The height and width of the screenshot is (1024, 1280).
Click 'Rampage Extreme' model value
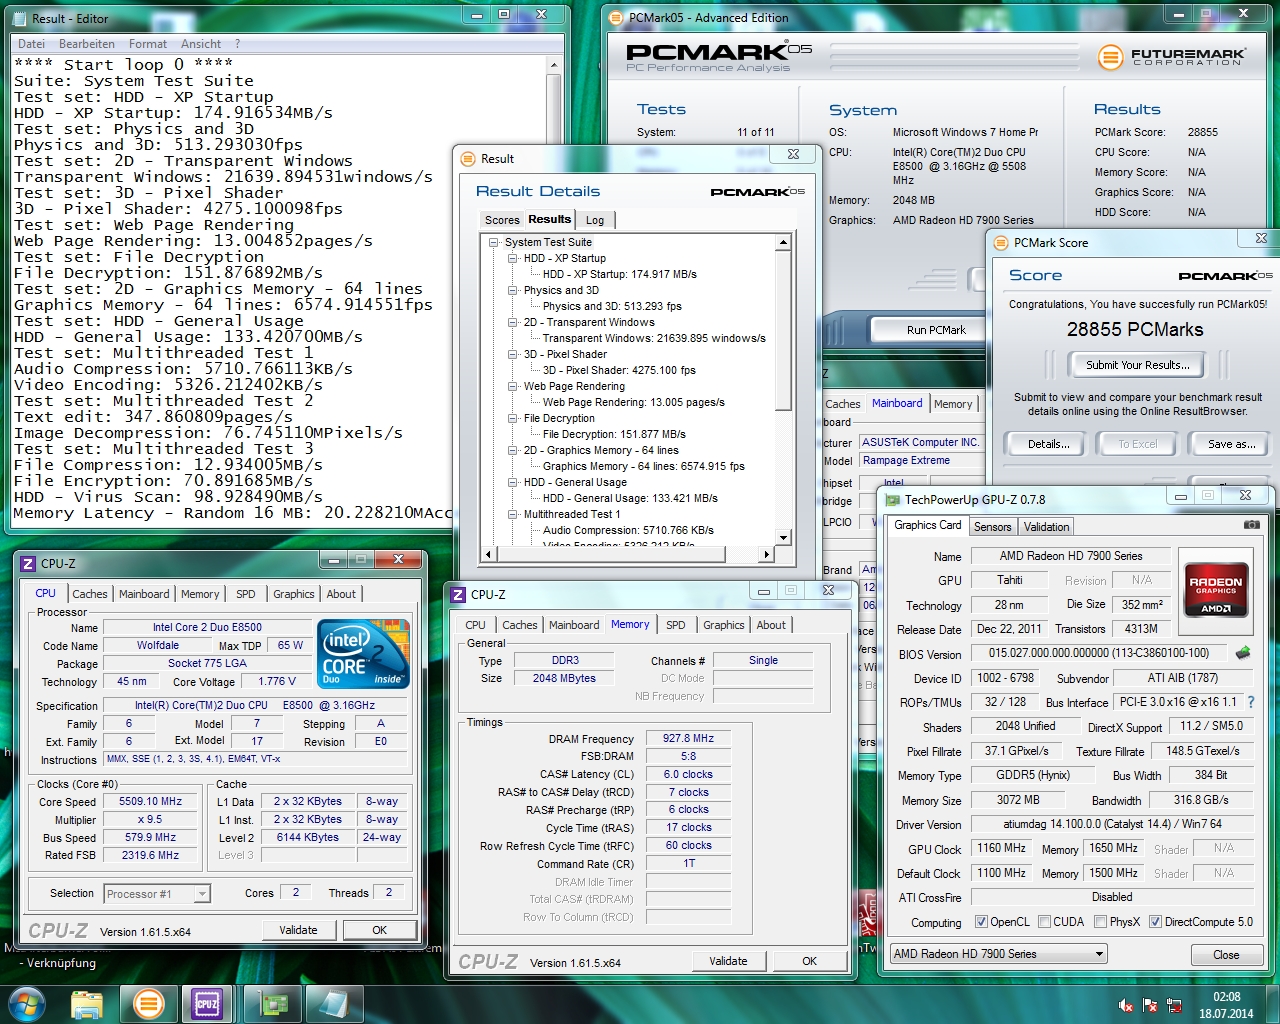pyautogui.click(x=907, y=461)
